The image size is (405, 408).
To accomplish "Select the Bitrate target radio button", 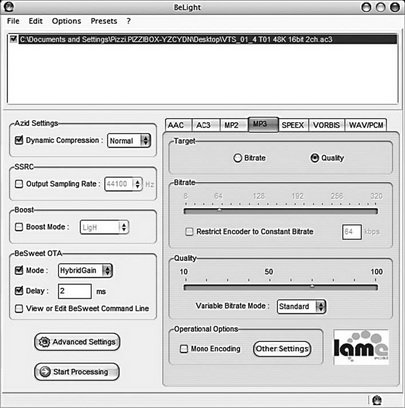I will click(237, 158).
